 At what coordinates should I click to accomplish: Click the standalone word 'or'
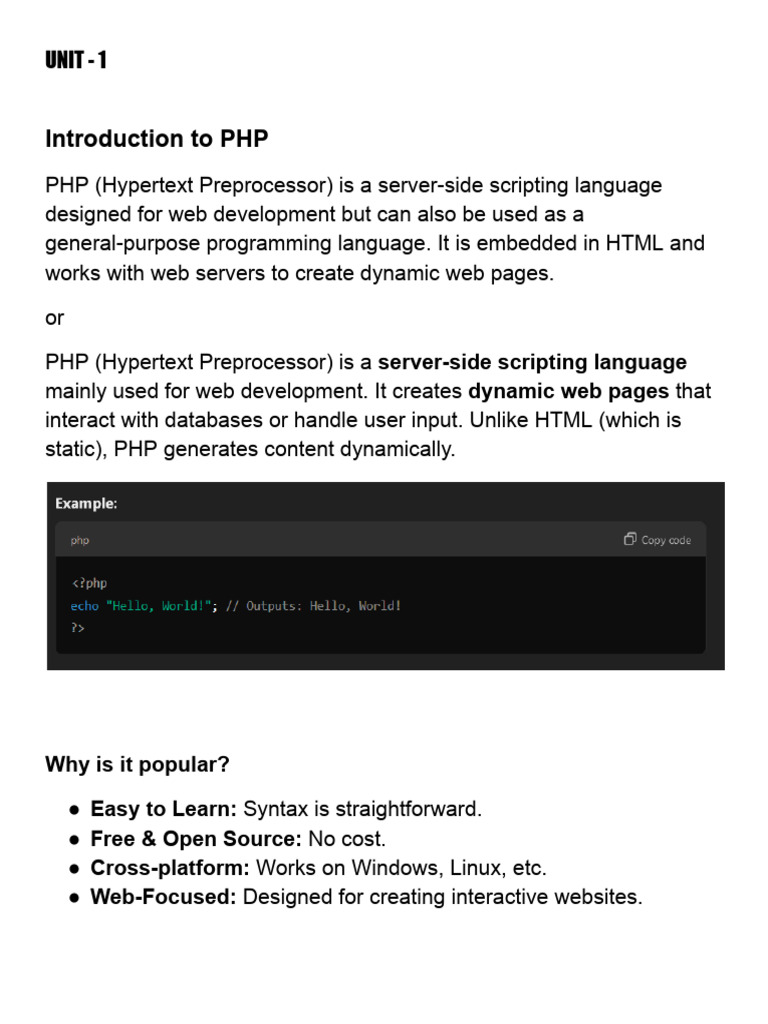point(54,318)
